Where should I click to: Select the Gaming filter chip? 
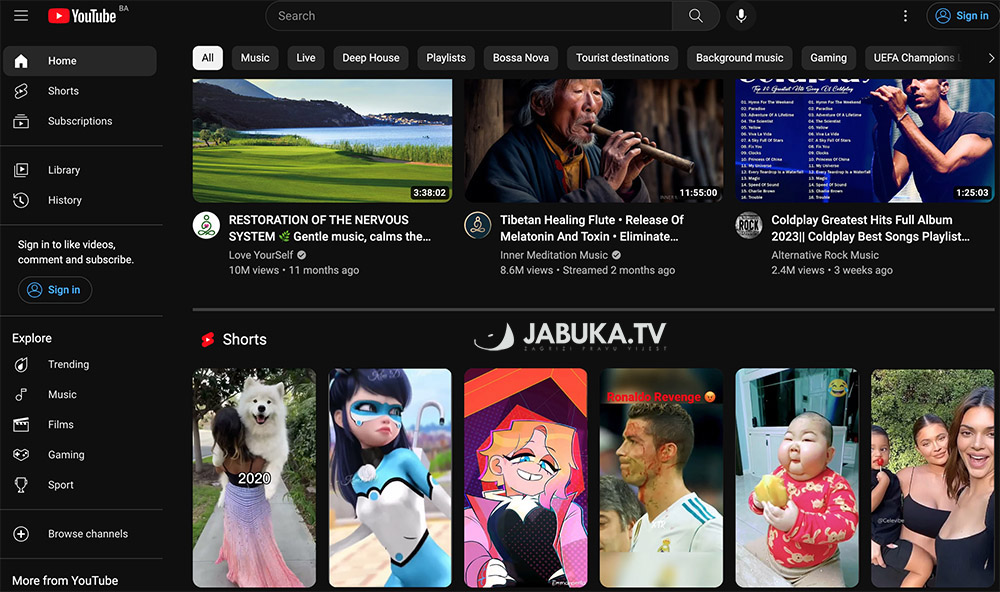coord(828,58)
